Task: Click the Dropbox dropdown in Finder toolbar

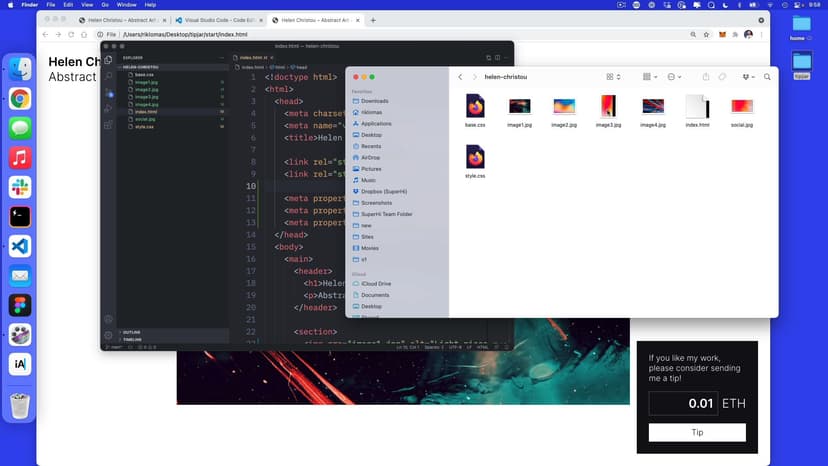Action: pyautogui.click(x=748, y=77)
